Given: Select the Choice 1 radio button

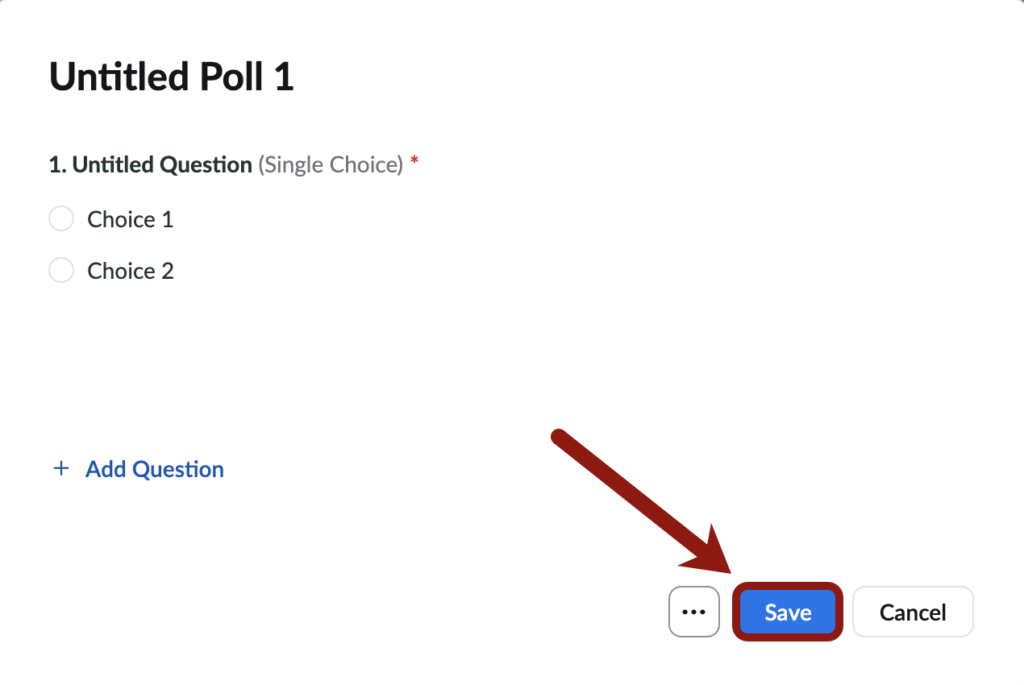Looking at the screenshot, I should pyautogui.click(x=61, y=218).
